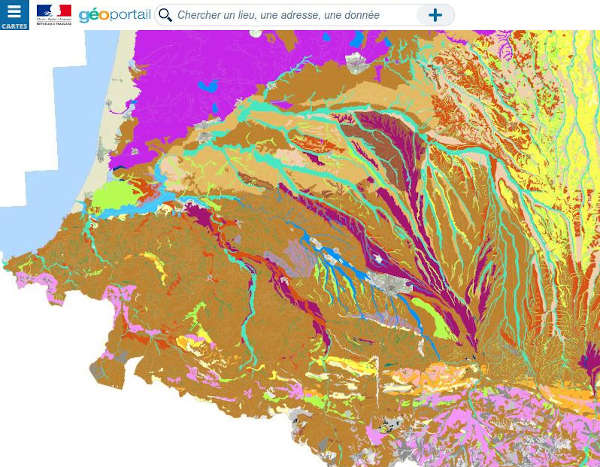Screen dimensions: 600x467
Task: Click the magnifying glass search icon
Action: [166, 15]
